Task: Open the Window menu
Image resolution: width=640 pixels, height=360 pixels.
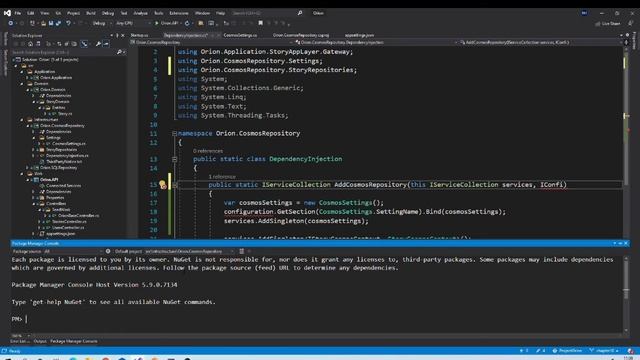Action: tap(202, 13)
